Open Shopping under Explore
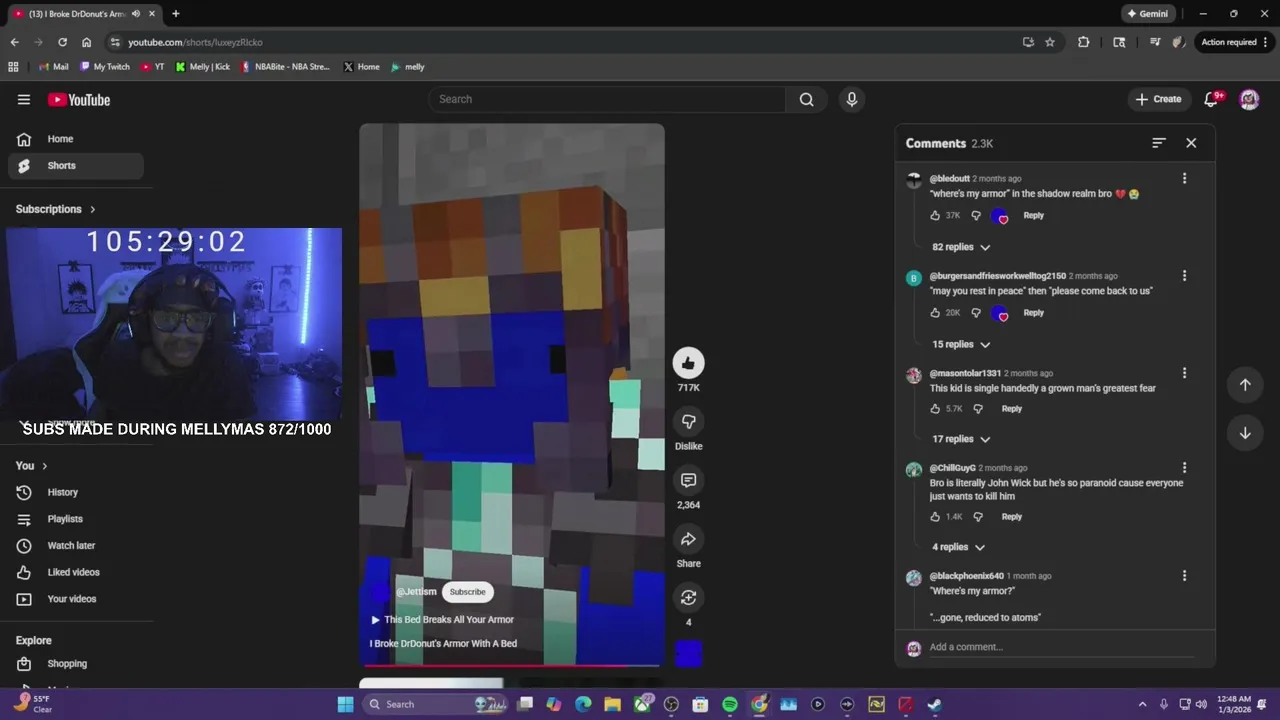The width and height of the screenshot is (1280, 720). click(x=76, y=664)
